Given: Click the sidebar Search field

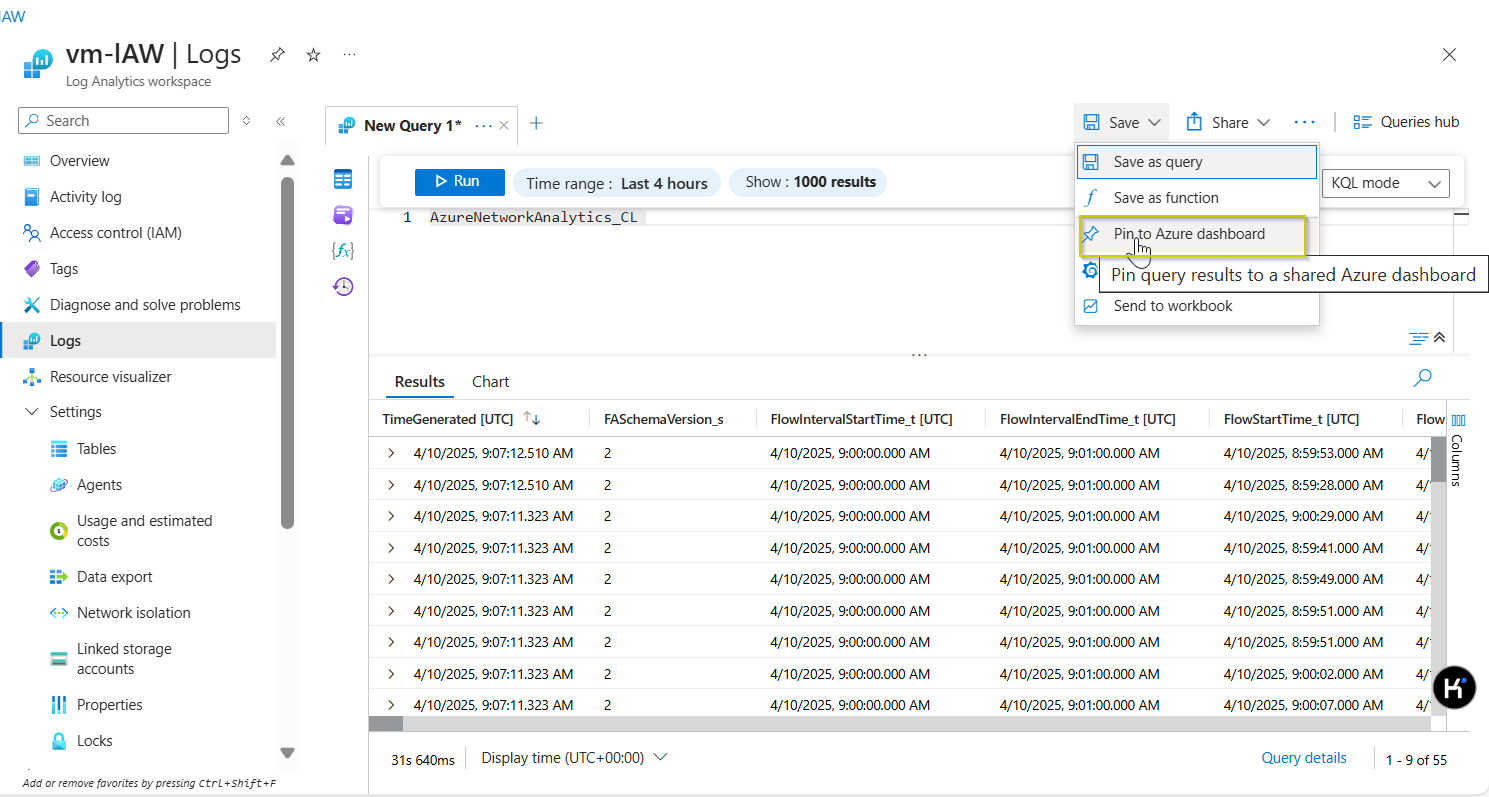Looking at the screenshot, I should (124, 121).
